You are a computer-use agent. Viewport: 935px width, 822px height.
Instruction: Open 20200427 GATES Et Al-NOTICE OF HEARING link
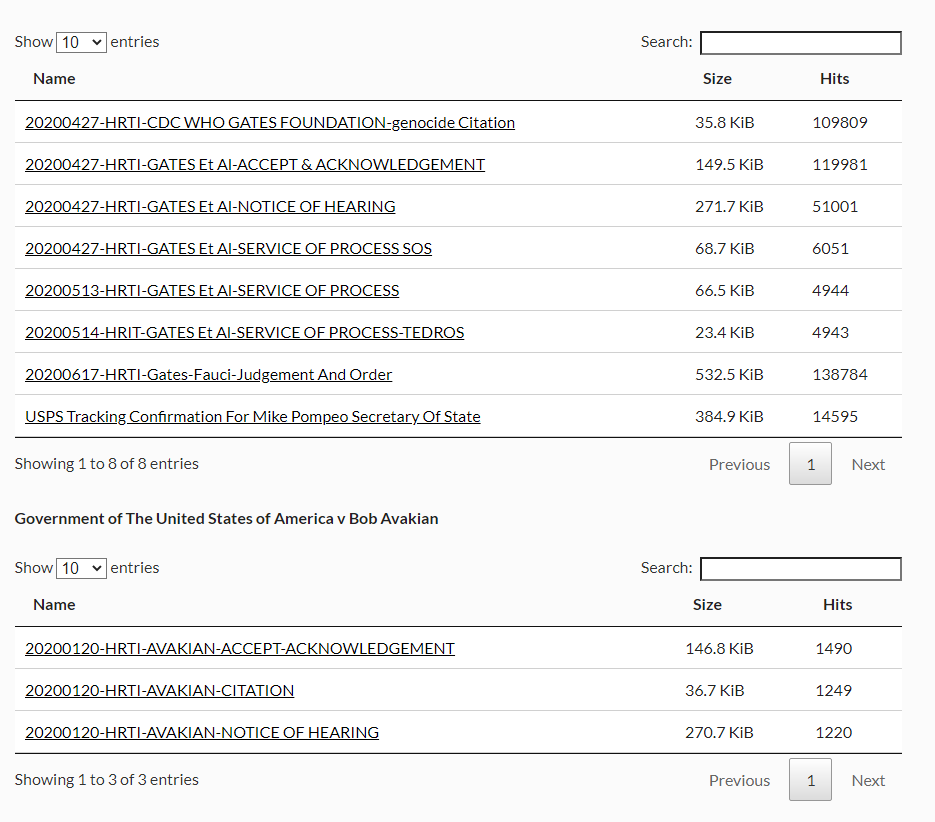(210, 206)
